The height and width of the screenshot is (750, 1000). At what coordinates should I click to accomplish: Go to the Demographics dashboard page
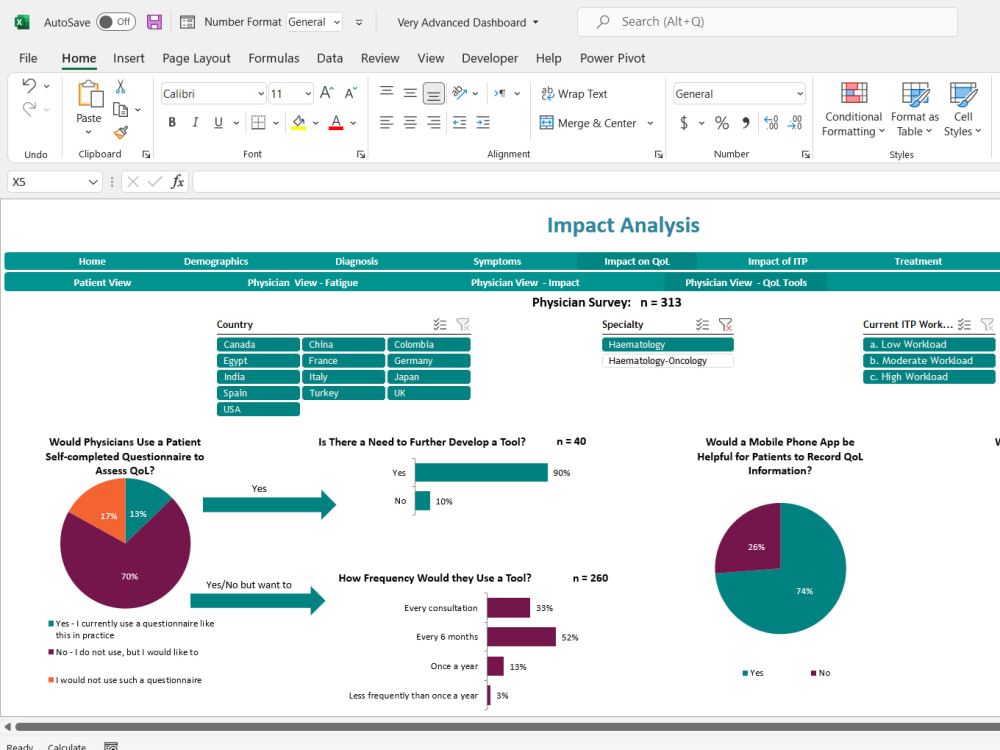[216, 261]
